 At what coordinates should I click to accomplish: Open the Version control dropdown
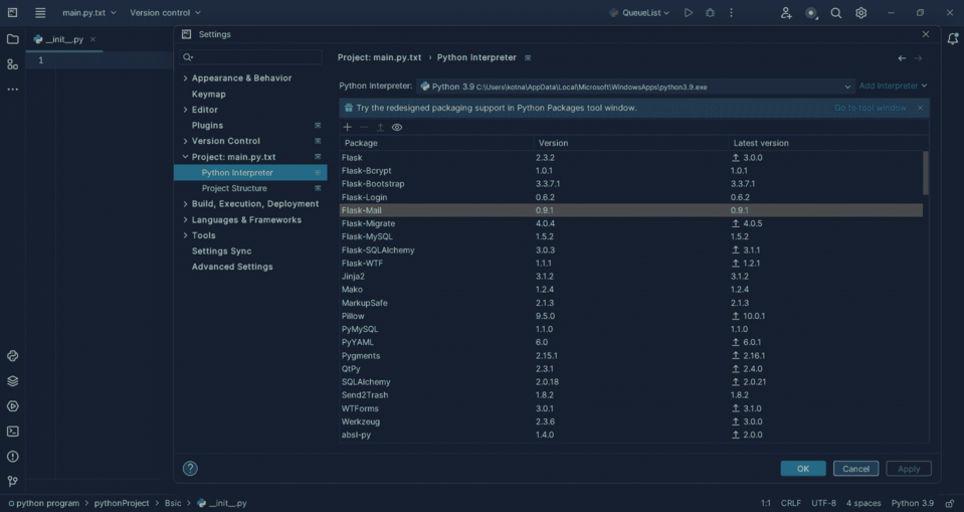(x=165, y=12)
